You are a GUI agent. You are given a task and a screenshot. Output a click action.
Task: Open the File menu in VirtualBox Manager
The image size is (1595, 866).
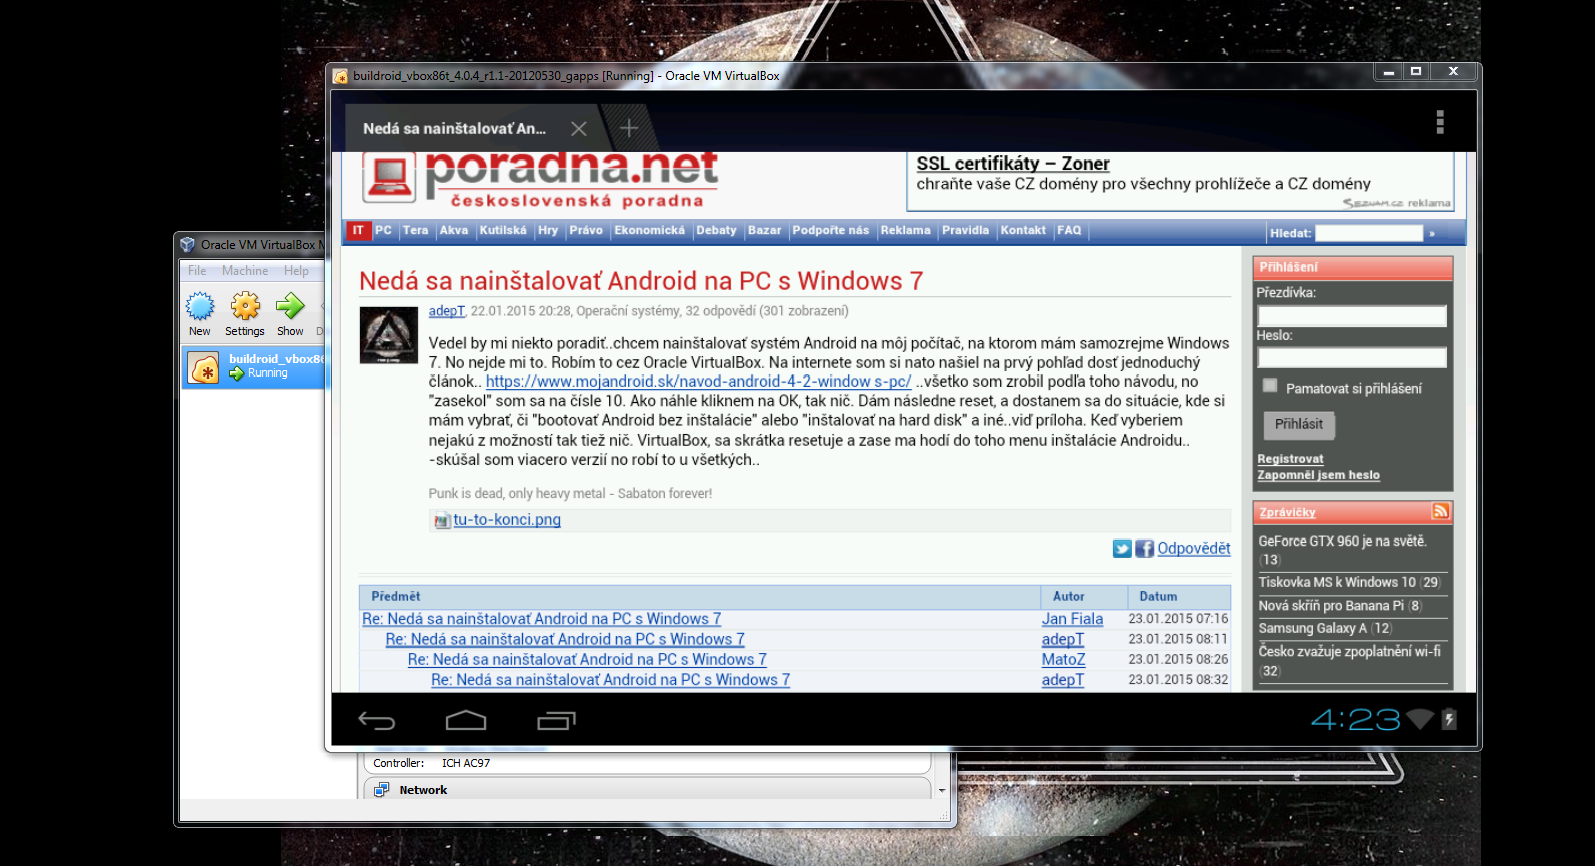click(197, 271)
